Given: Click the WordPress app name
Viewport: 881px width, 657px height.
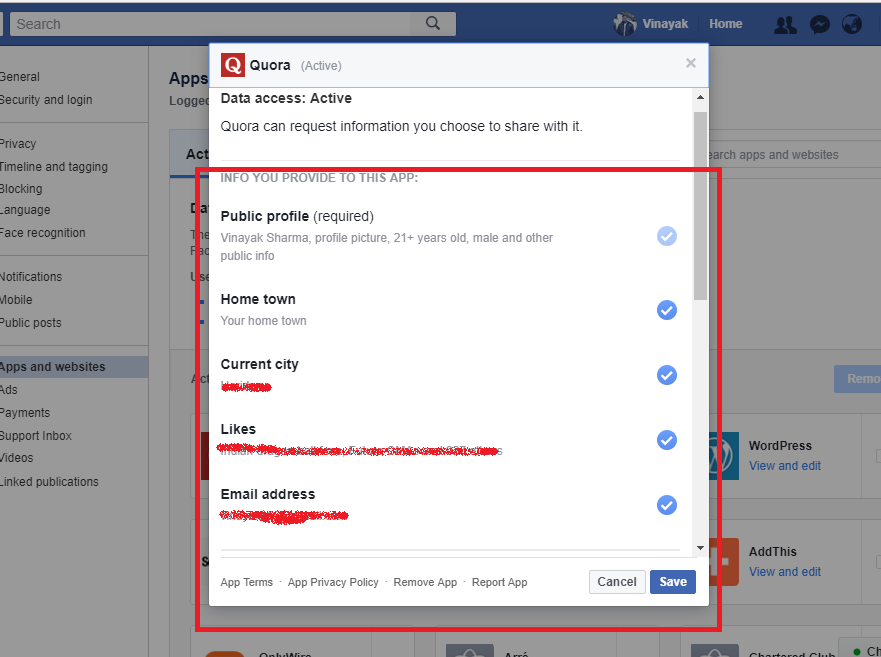Looking at the screenshot, I should (x=780, y=446).
